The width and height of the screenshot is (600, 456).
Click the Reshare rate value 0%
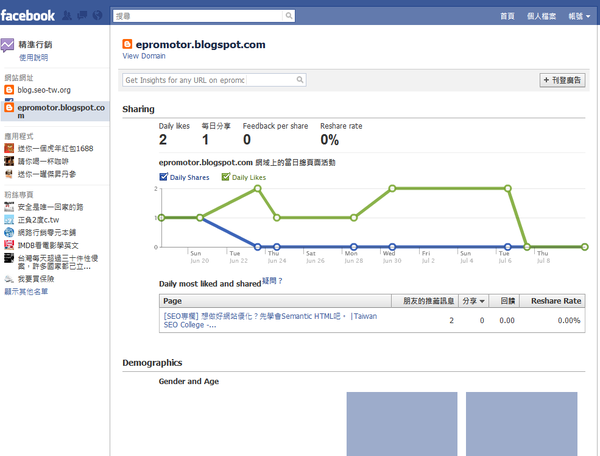coord(329,140)
